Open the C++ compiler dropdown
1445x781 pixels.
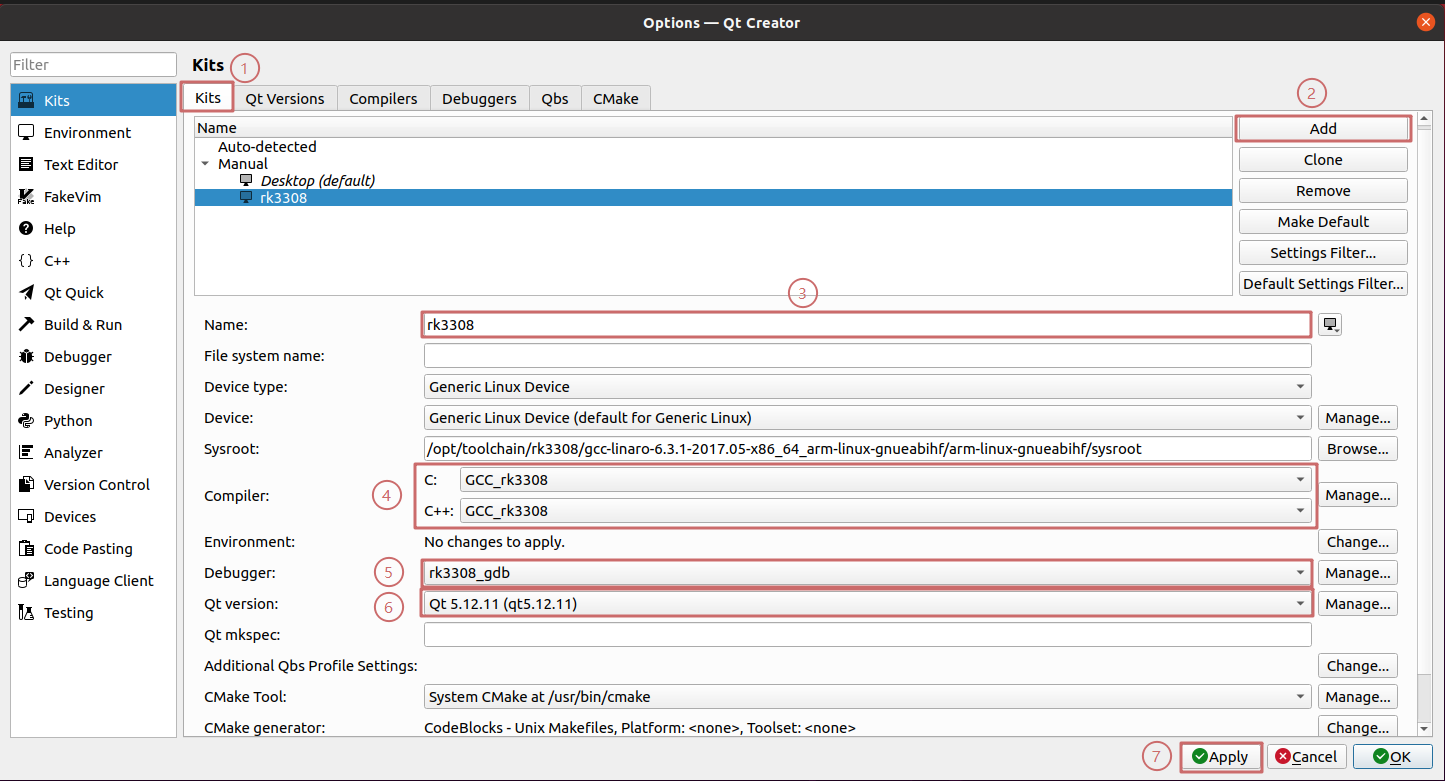pos(885,511)
